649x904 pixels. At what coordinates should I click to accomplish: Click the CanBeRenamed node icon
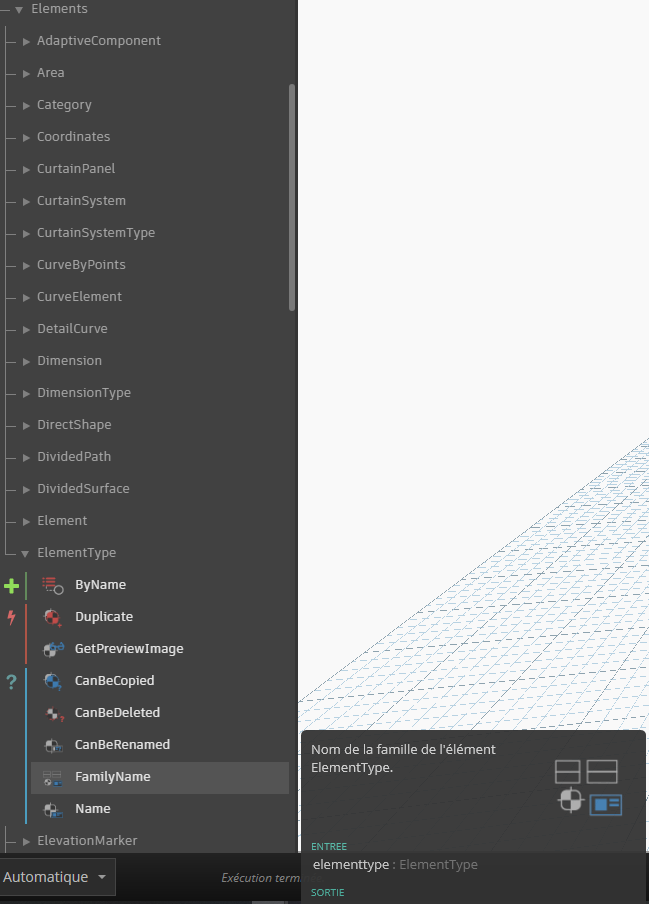click(x=53, y=745)
